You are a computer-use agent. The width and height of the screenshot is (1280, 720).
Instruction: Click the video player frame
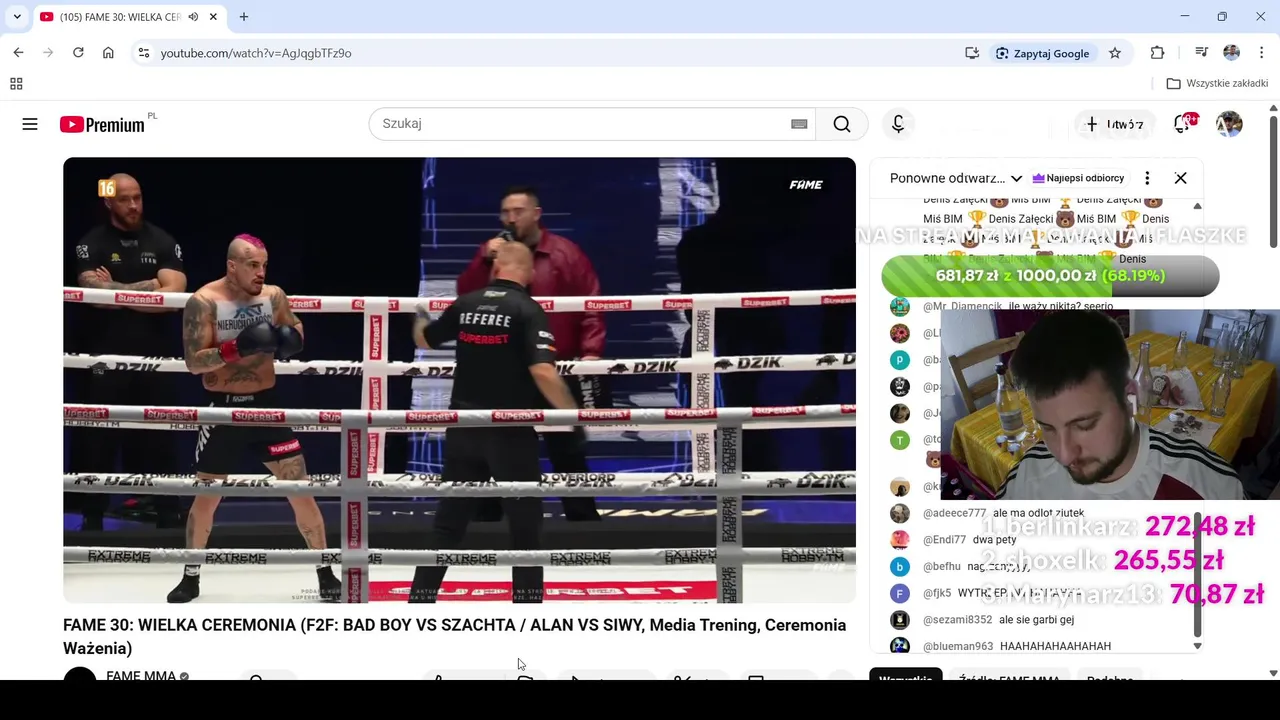click(459, 380)
